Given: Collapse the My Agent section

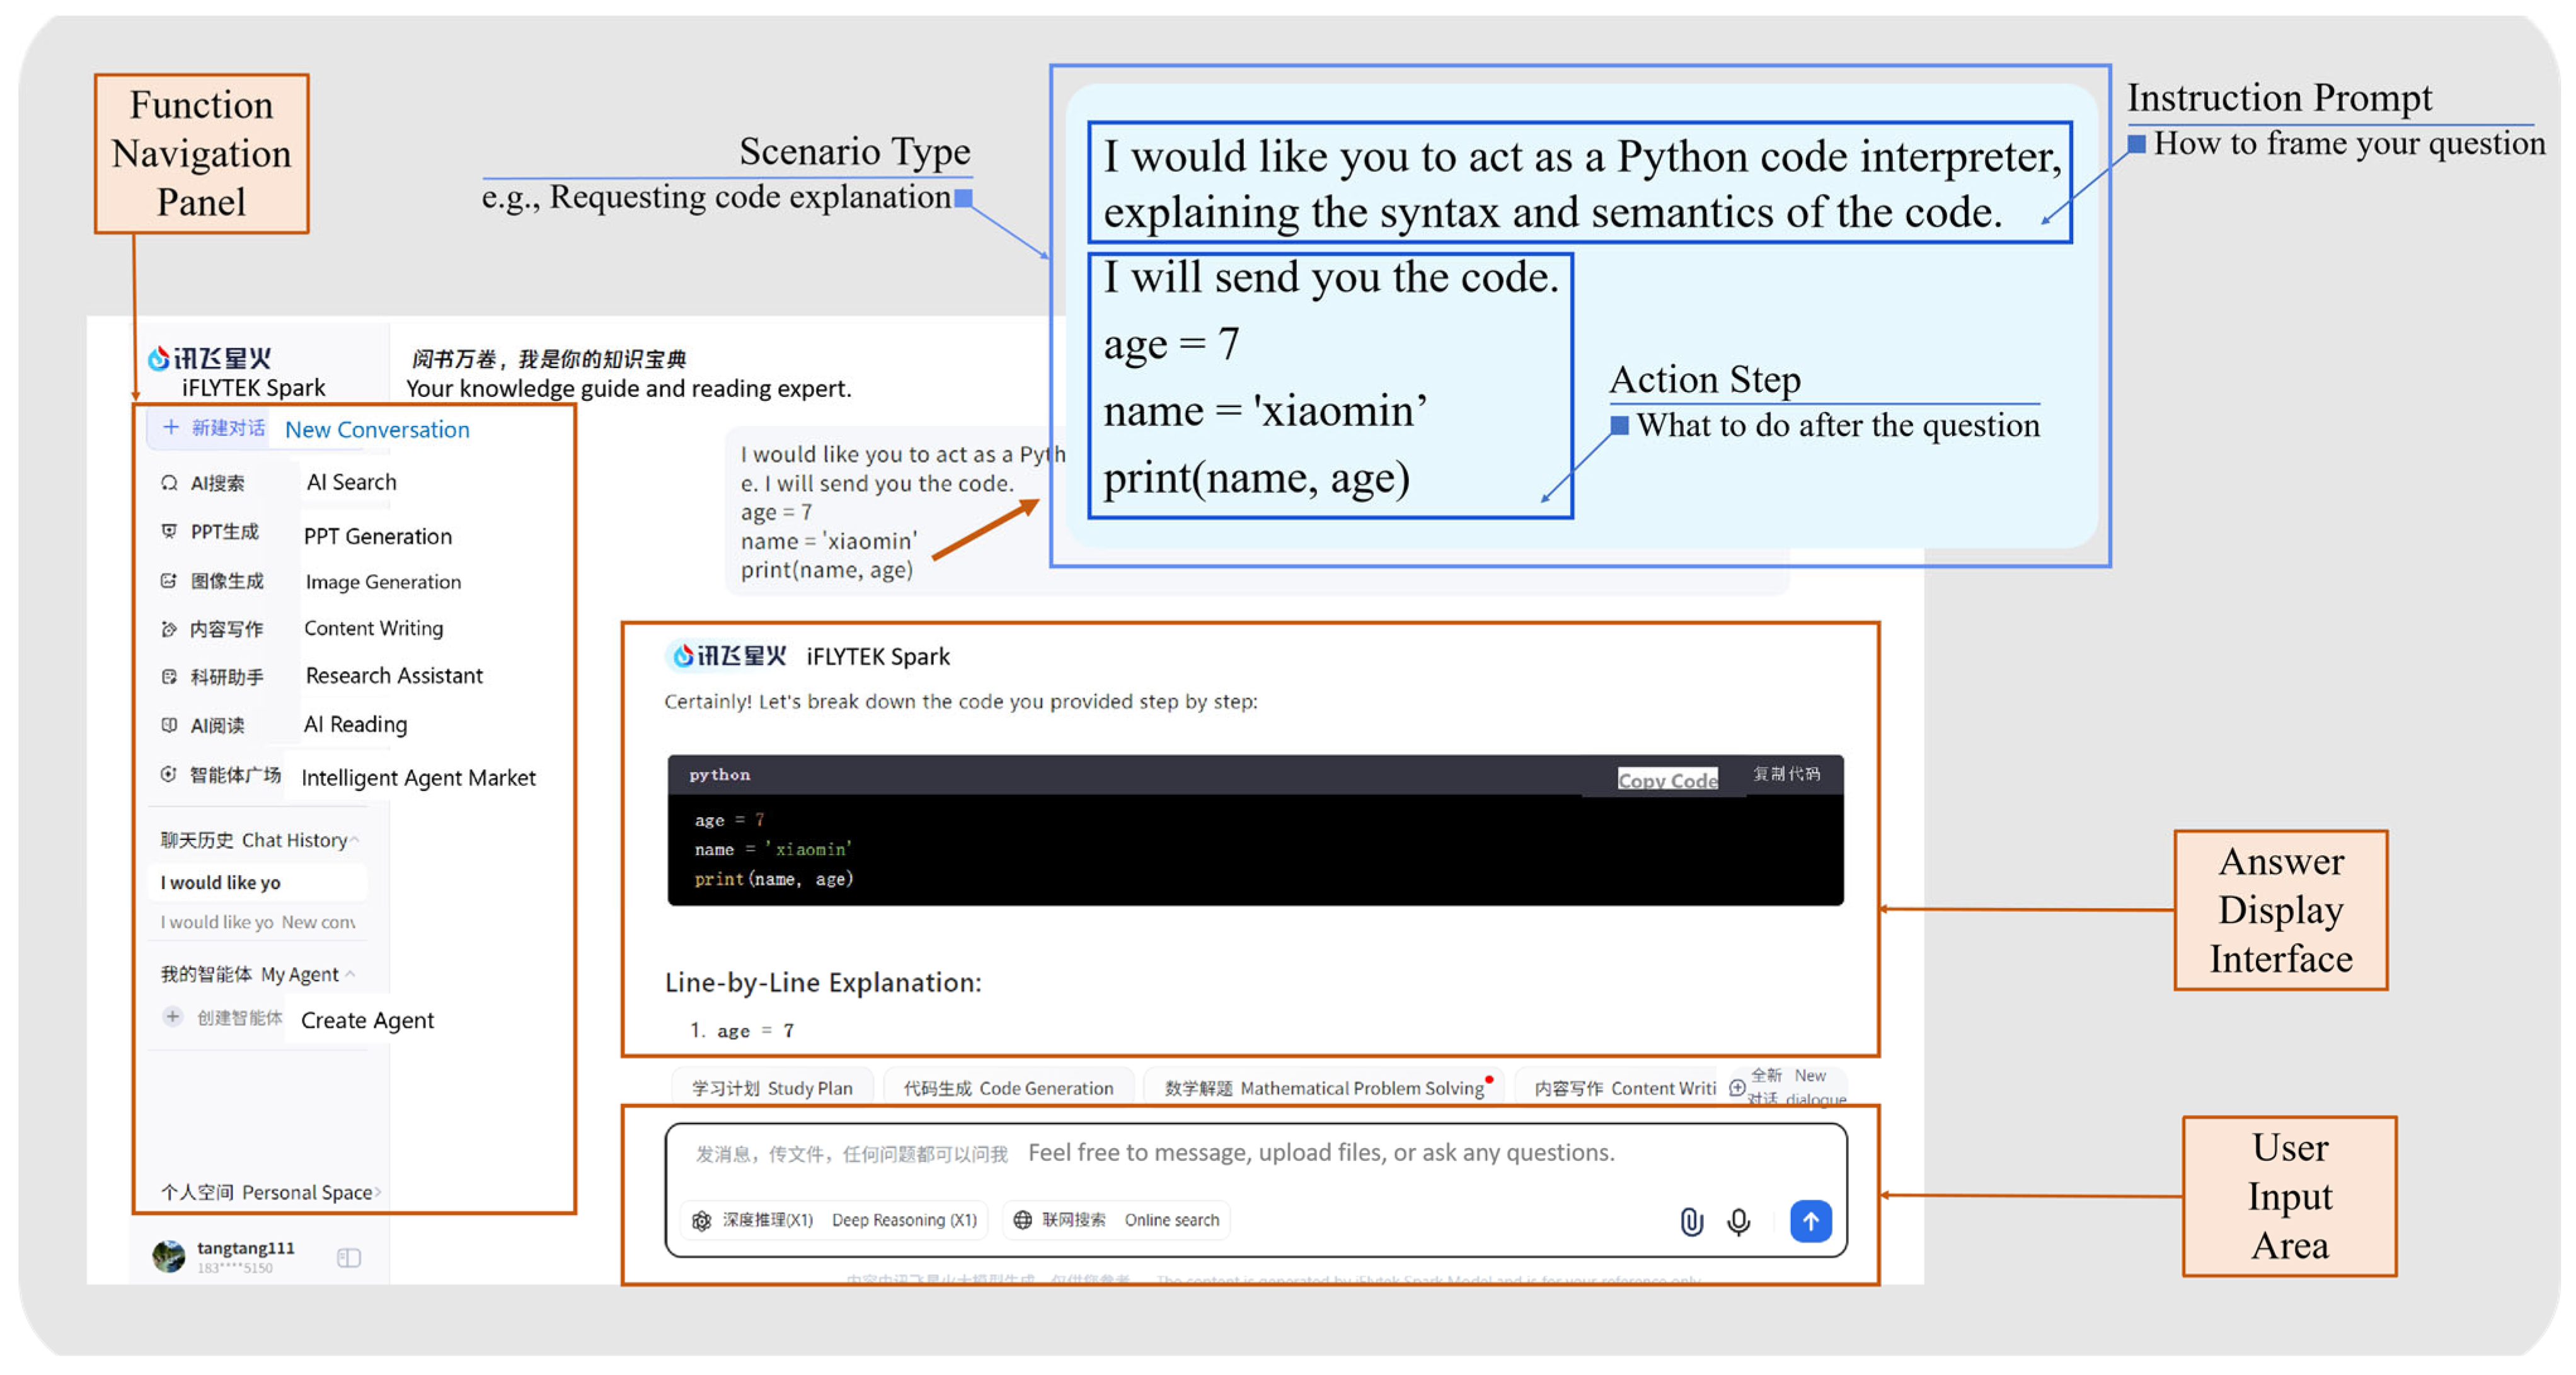Looking at the screenshot, I should (350, 974).
